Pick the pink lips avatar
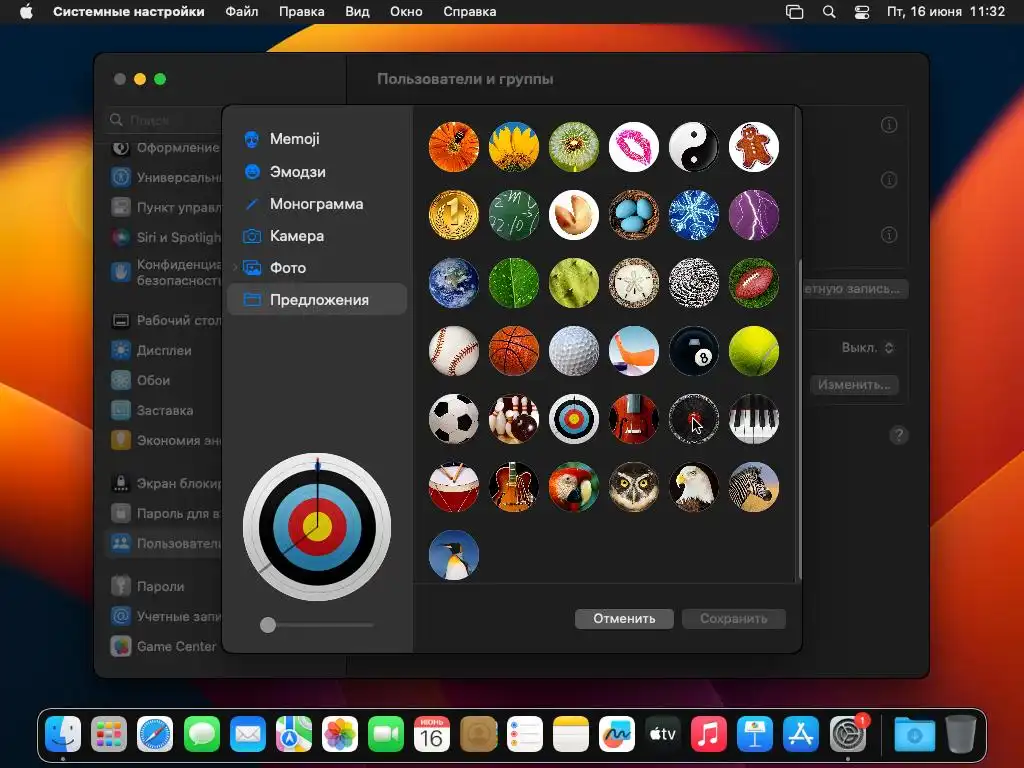 pos(633,147)
